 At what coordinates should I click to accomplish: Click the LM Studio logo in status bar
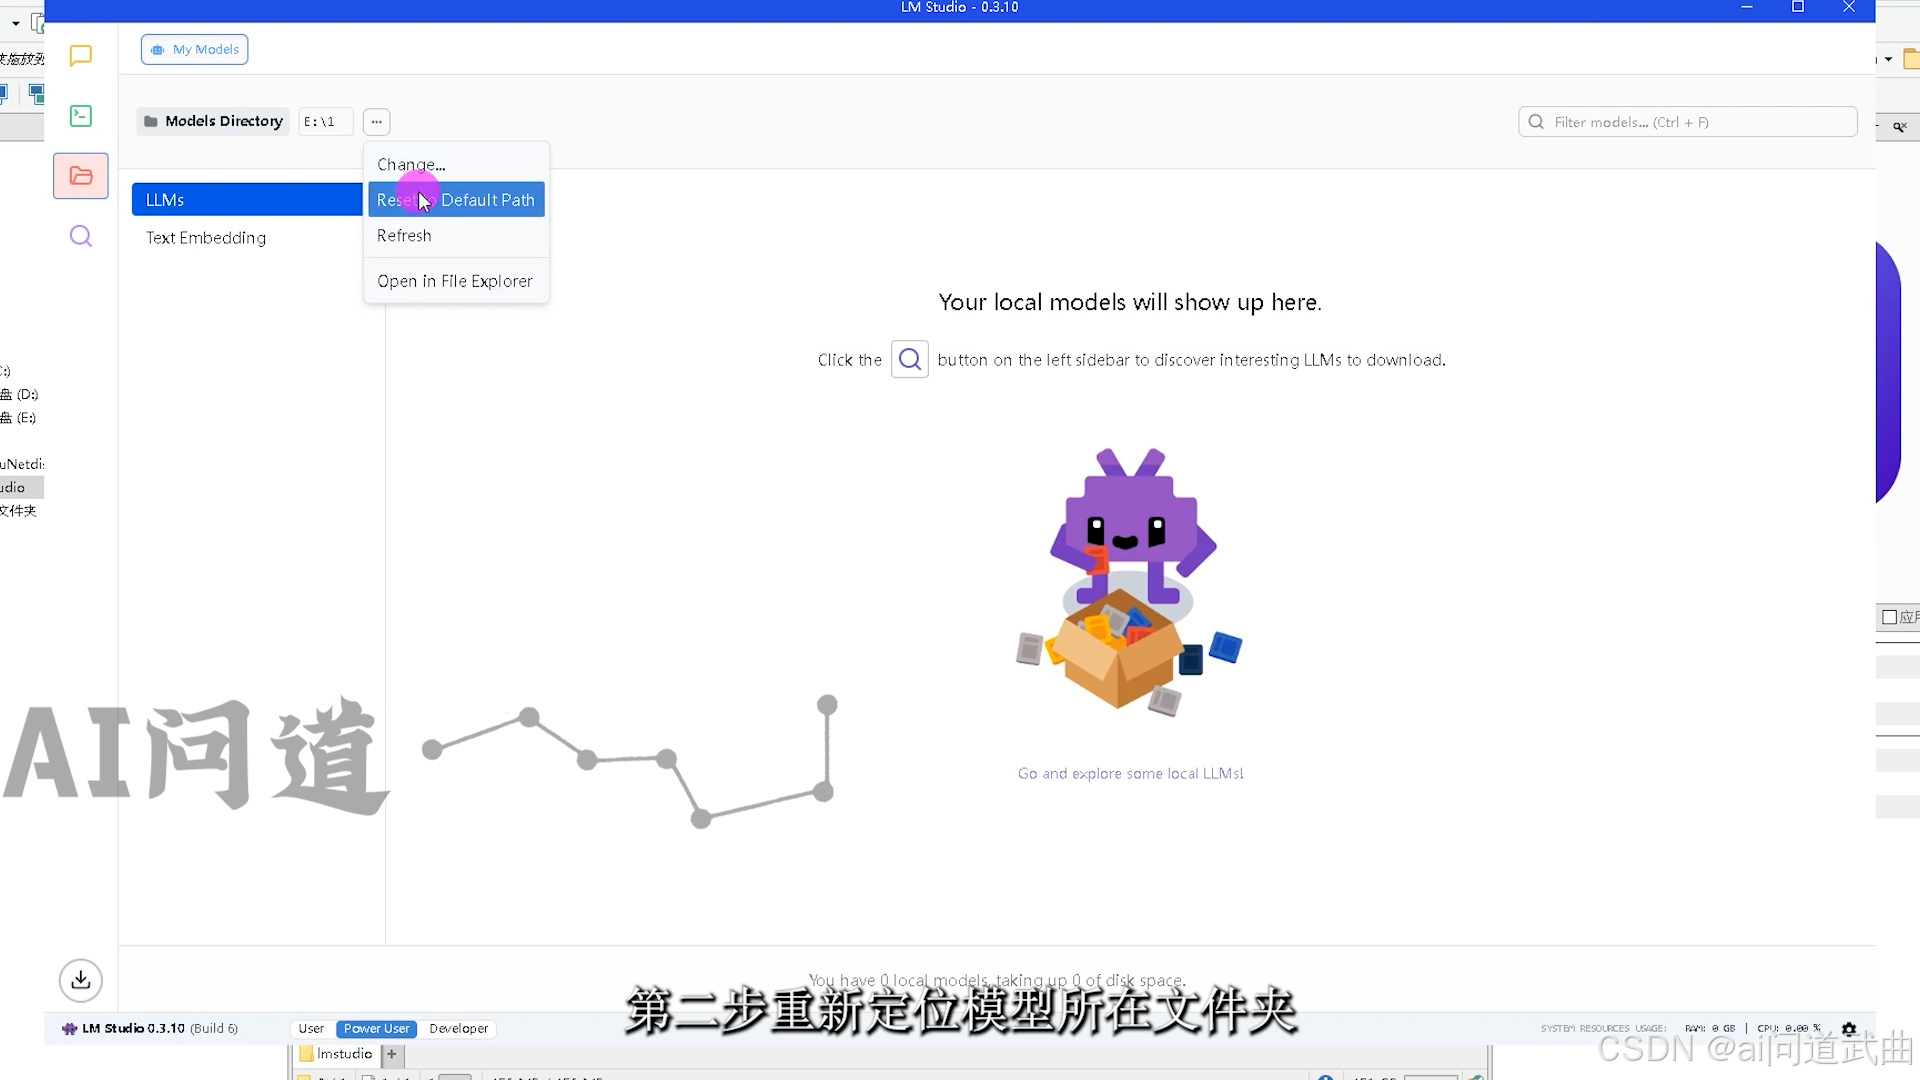click(x=69, y=1028)
